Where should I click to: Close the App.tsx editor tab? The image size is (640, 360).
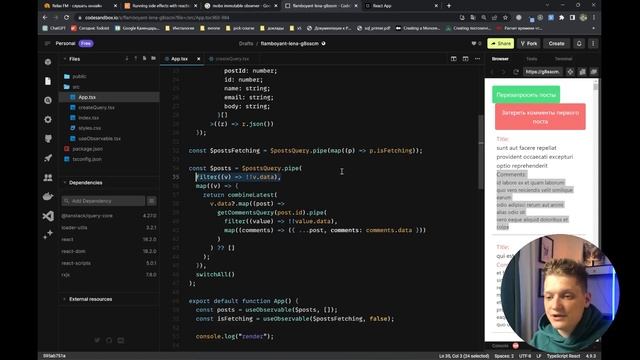tap(199, 59)
